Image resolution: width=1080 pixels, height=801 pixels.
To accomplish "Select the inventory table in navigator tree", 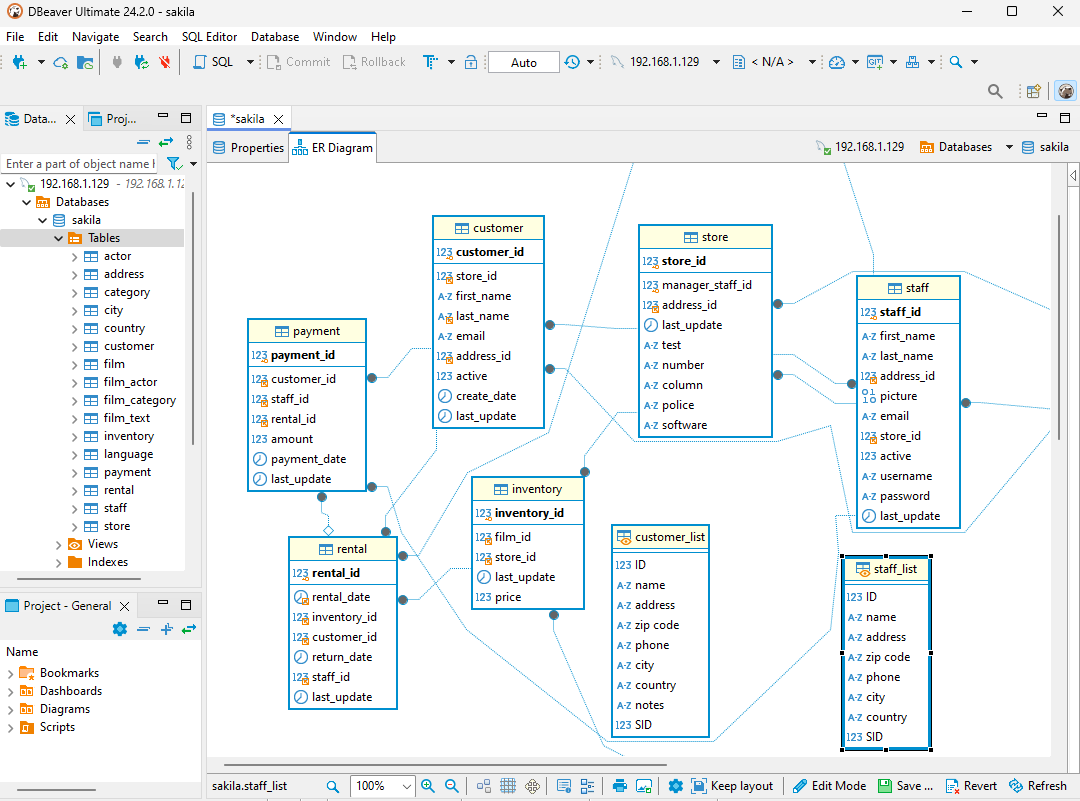I will pyautogui.click(x=128, y=436).
